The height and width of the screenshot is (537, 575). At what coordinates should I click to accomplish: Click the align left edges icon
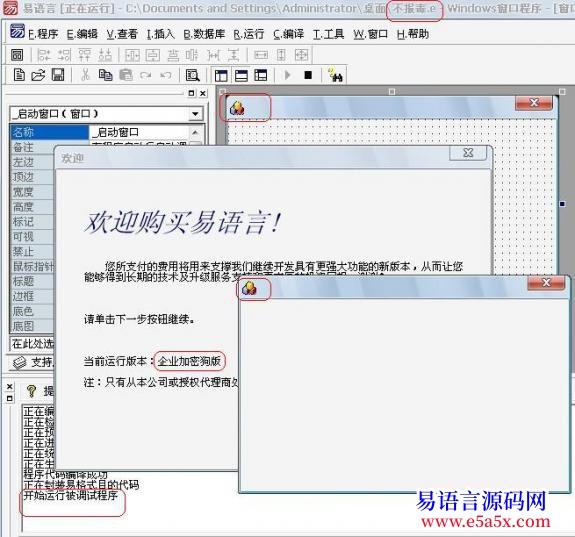44,55
